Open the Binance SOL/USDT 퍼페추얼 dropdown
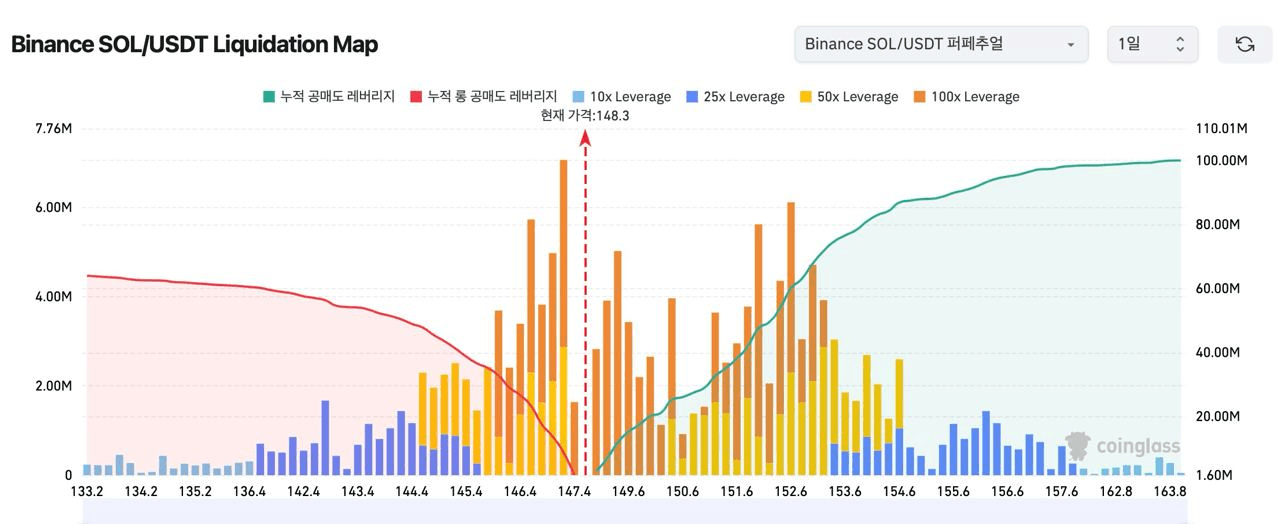Image resolution: width=1280 pixels, height=524 pixels. pos(941,44)
